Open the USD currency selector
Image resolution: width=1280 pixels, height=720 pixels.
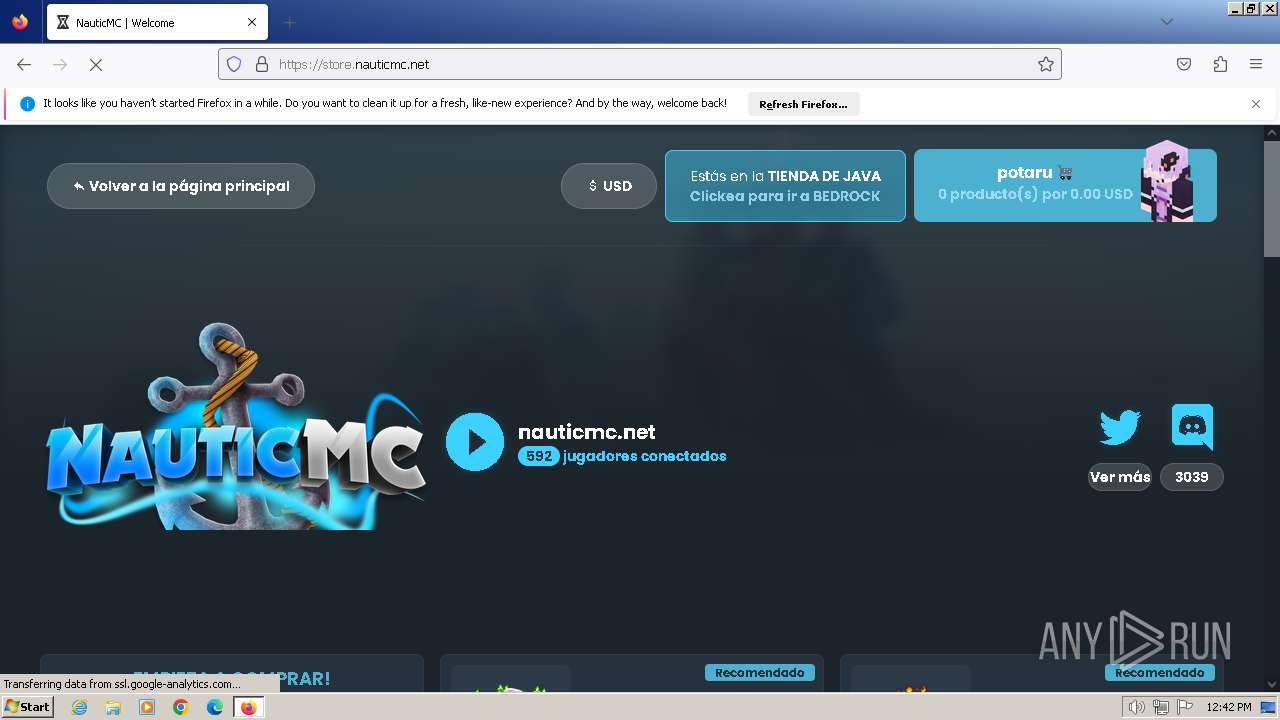(609, 186)
